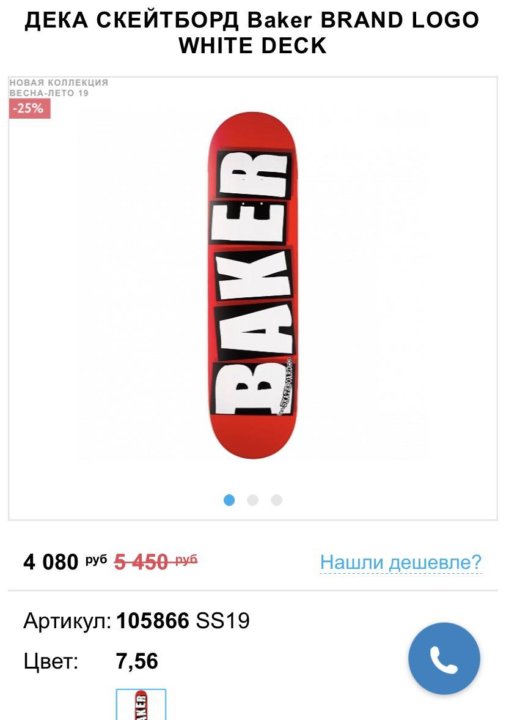Click the product title heading
506x720 pixels.
pos(253,33)
